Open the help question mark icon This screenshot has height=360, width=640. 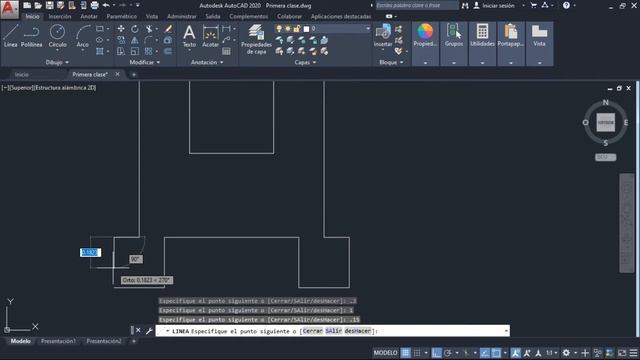566,5
